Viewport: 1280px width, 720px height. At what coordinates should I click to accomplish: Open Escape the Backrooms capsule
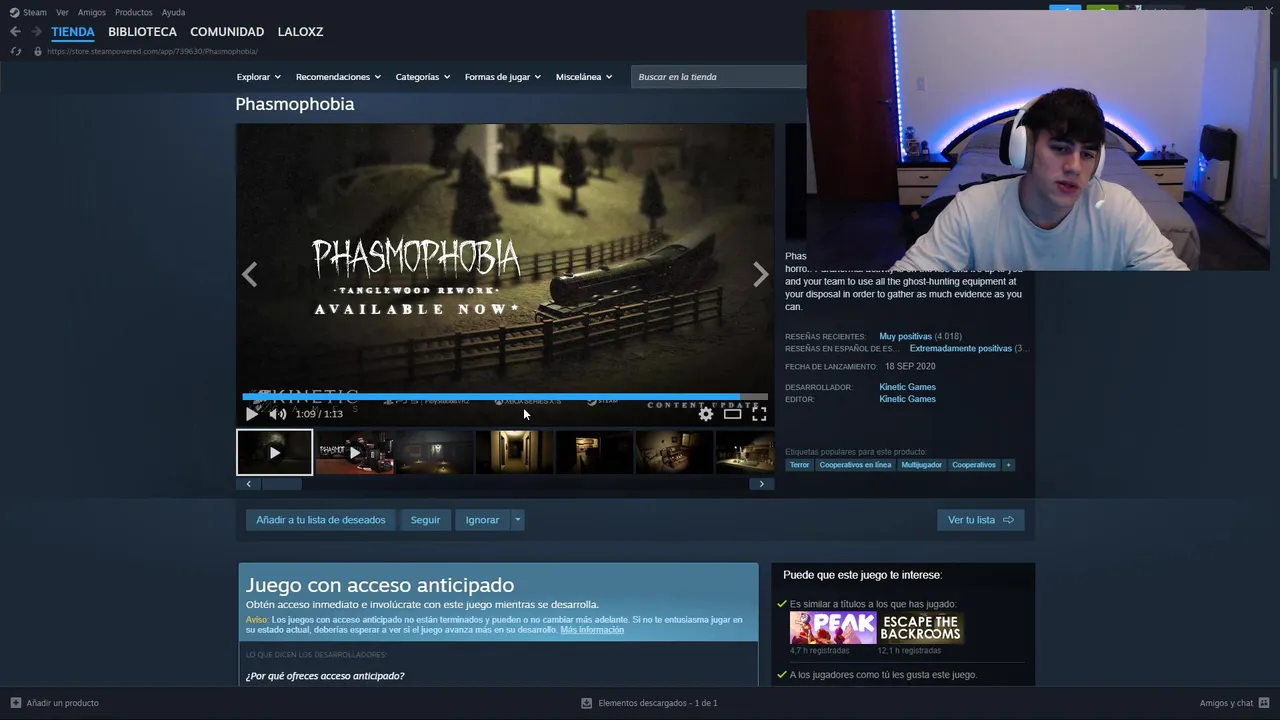921,628
